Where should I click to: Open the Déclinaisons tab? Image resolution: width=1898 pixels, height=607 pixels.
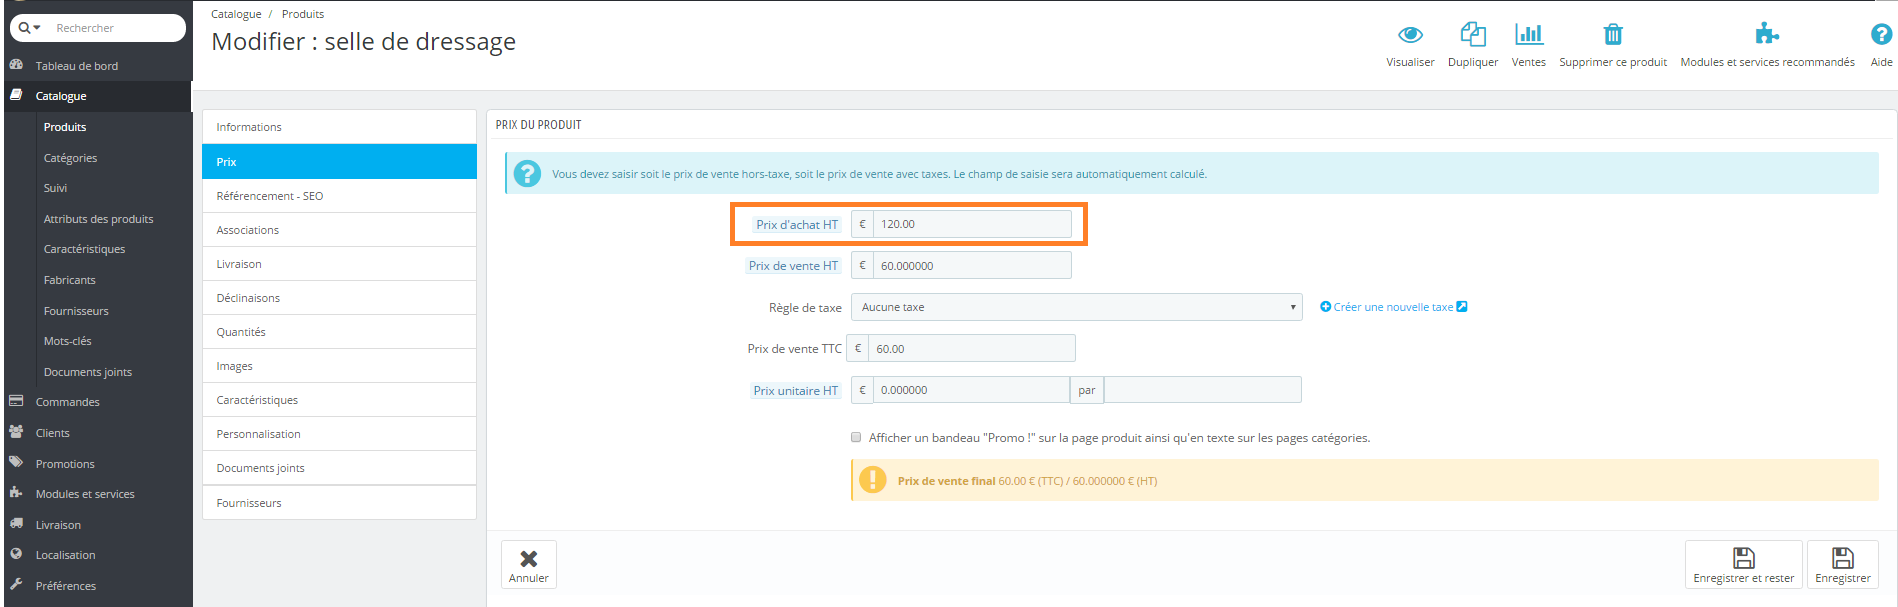click(x=339, y=298)
